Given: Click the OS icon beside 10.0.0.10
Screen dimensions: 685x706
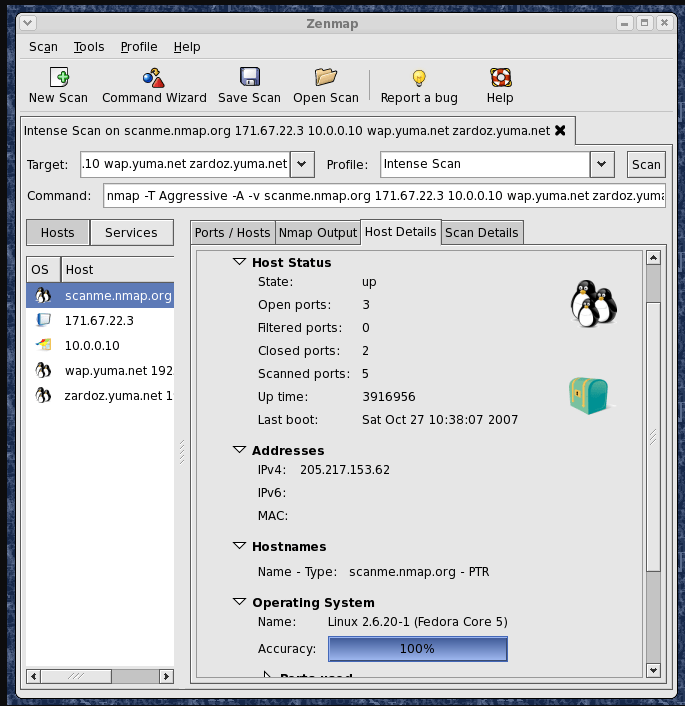Looking at the screenshot, I should tap(43, 345).
